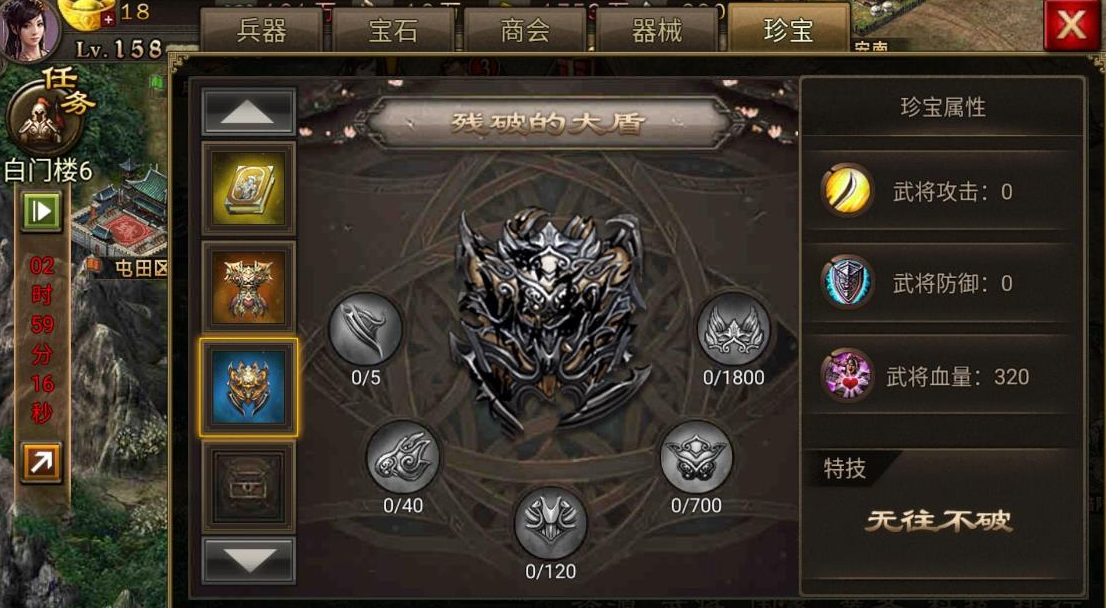Open the 商会 tab
This screenshot has width=1106, height=608.
pos(525,31)
